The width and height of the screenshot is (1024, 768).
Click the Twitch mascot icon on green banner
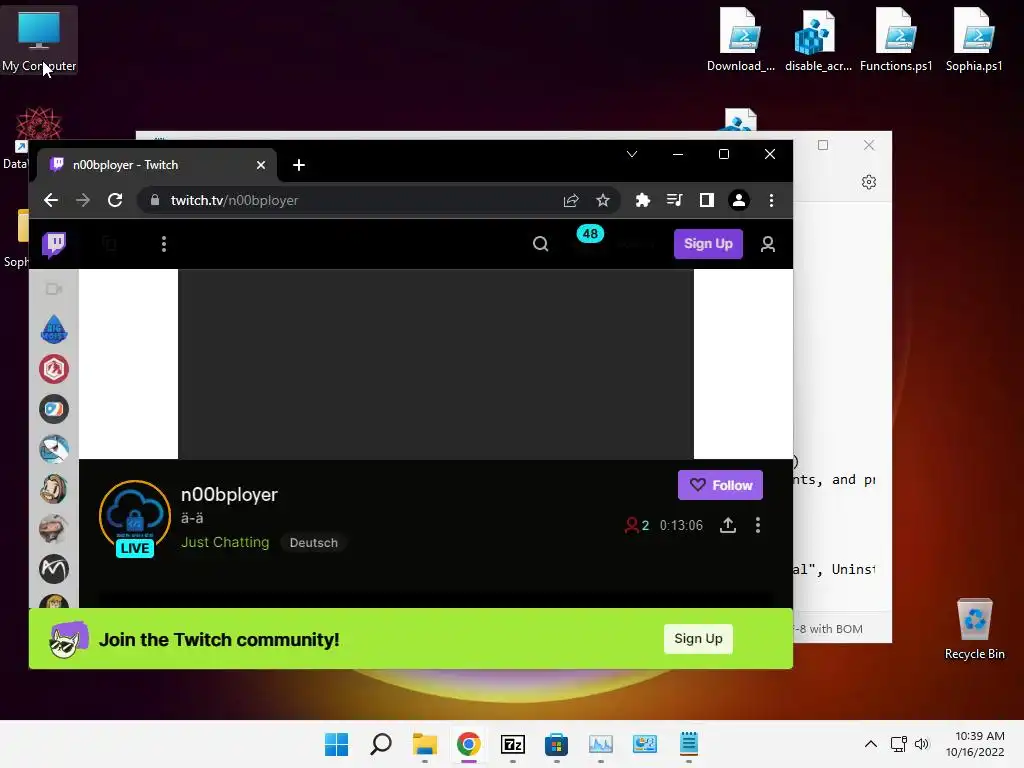(69, 639)
